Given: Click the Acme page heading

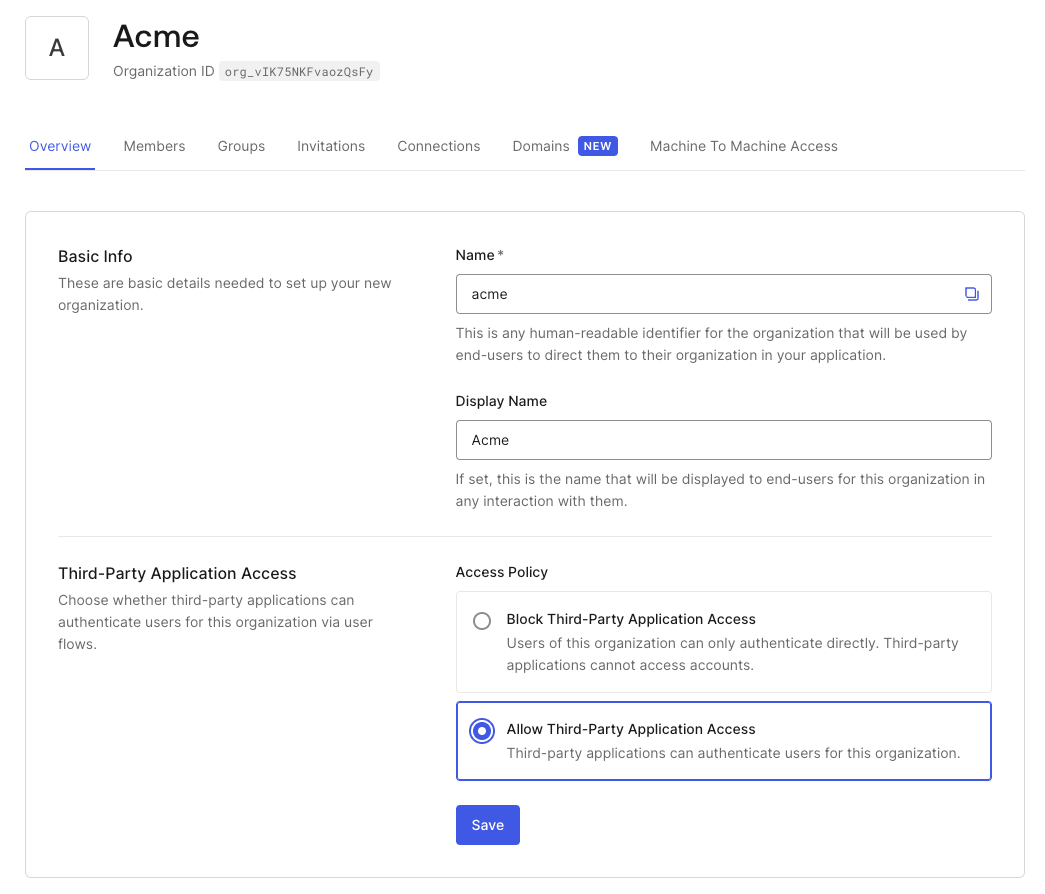Looking at the screenshot, I should [x=156, y=37].
